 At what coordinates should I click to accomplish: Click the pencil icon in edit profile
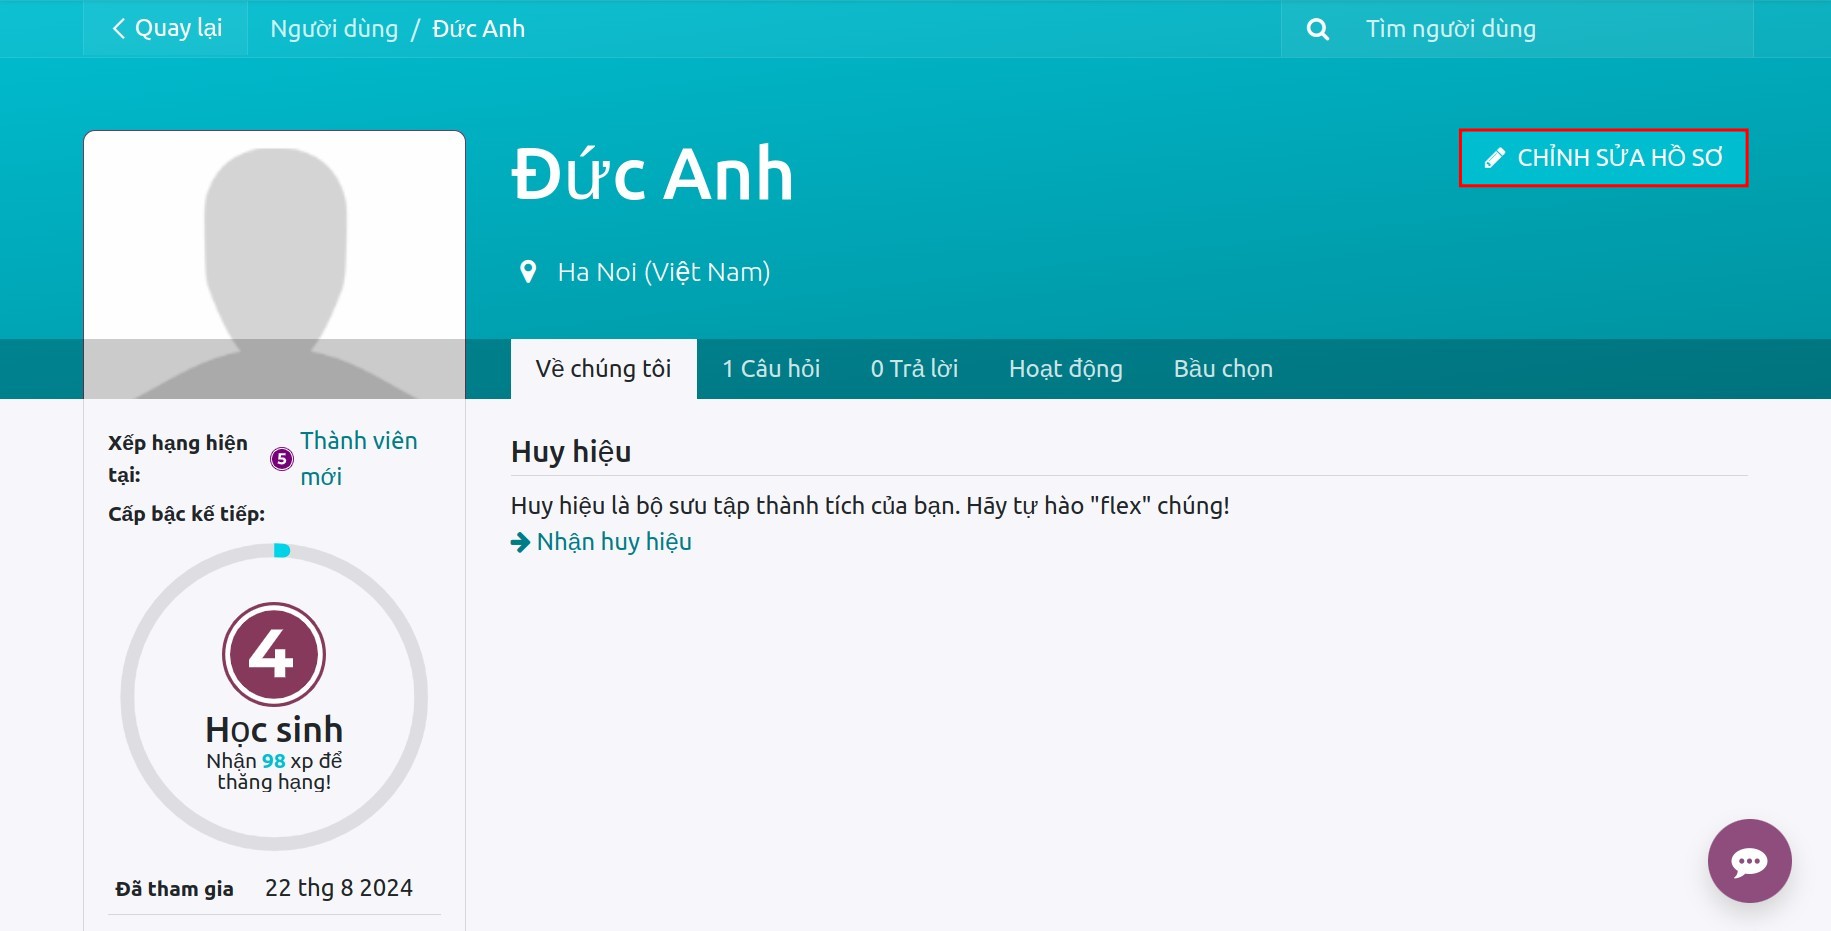(x=1495, y=158)
